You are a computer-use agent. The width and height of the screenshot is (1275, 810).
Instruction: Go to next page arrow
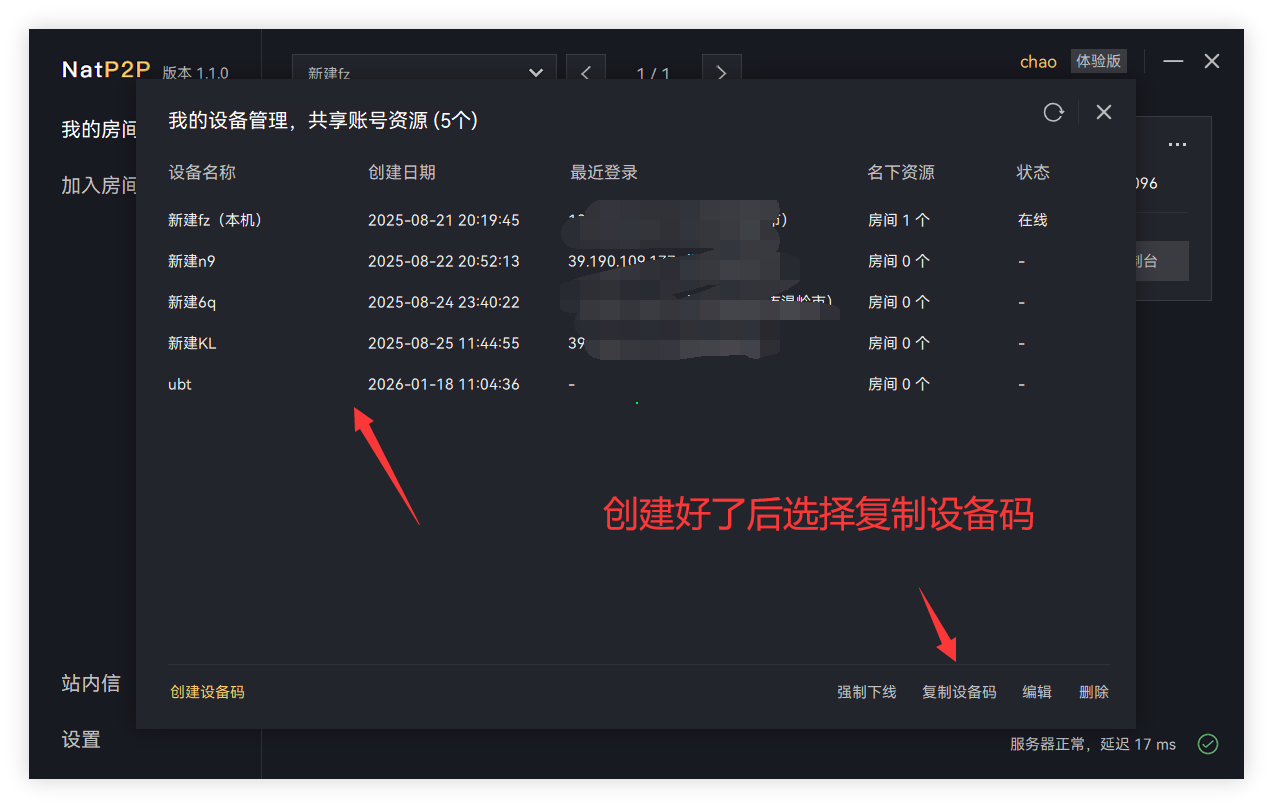[x=721, y=73]
